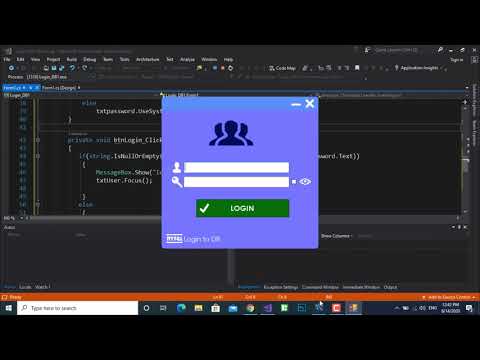Screen dimensions: 480x360
Task: Click the Code Map toolbar button
Action: pos(283,68)
